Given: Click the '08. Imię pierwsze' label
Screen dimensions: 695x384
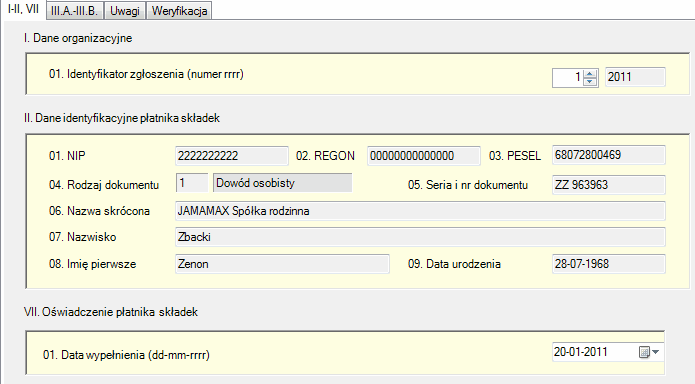Looking at the screenshot, I should coord(92,264).
